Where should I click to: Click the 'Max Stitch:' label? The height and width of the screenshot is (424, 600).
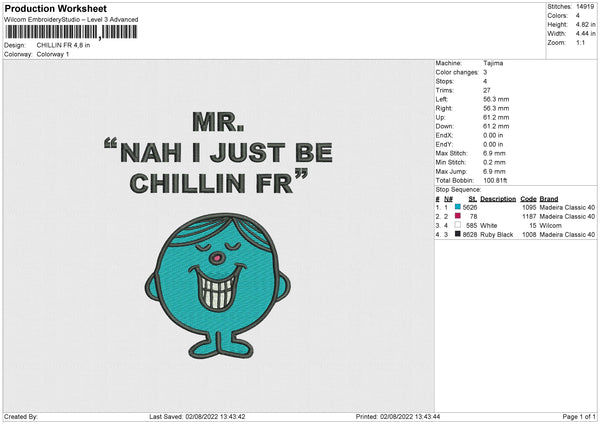click(452, 153)
